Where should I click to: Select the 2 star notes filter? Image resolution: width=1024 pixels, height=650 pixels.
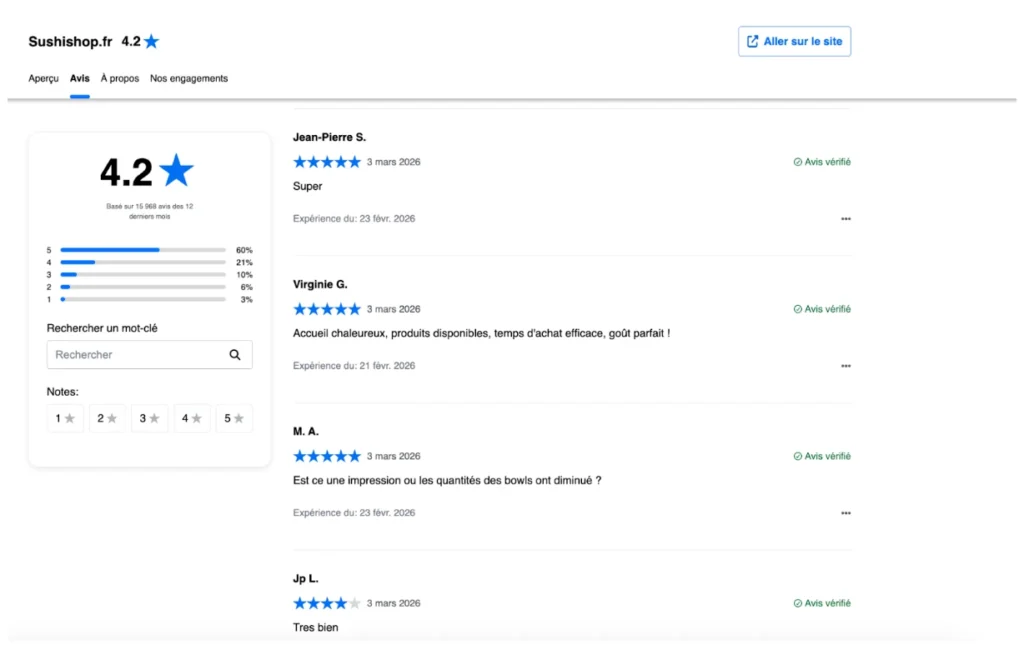point(107,419)
